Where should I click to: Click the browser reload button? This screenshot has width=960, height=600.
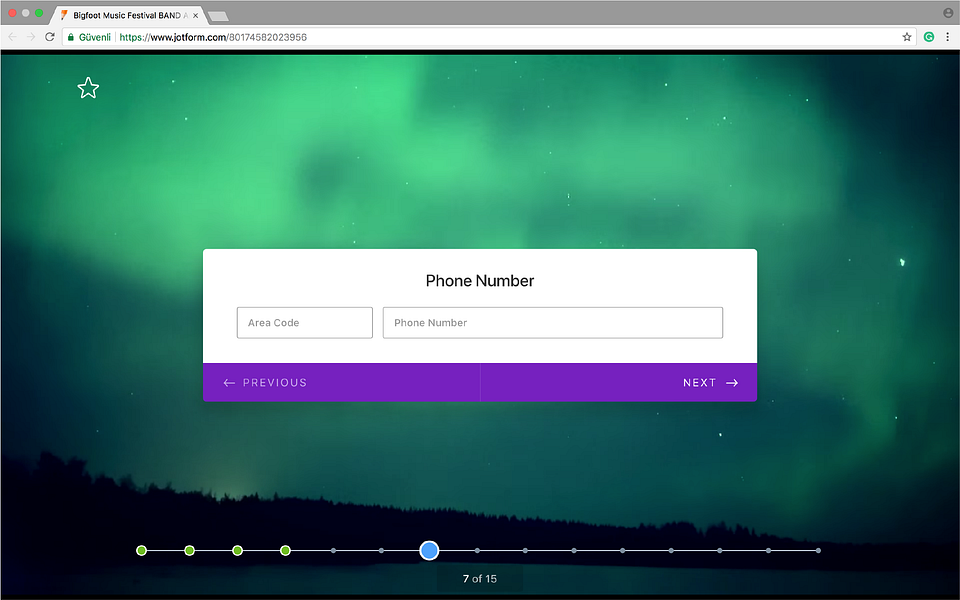[50, 37]
